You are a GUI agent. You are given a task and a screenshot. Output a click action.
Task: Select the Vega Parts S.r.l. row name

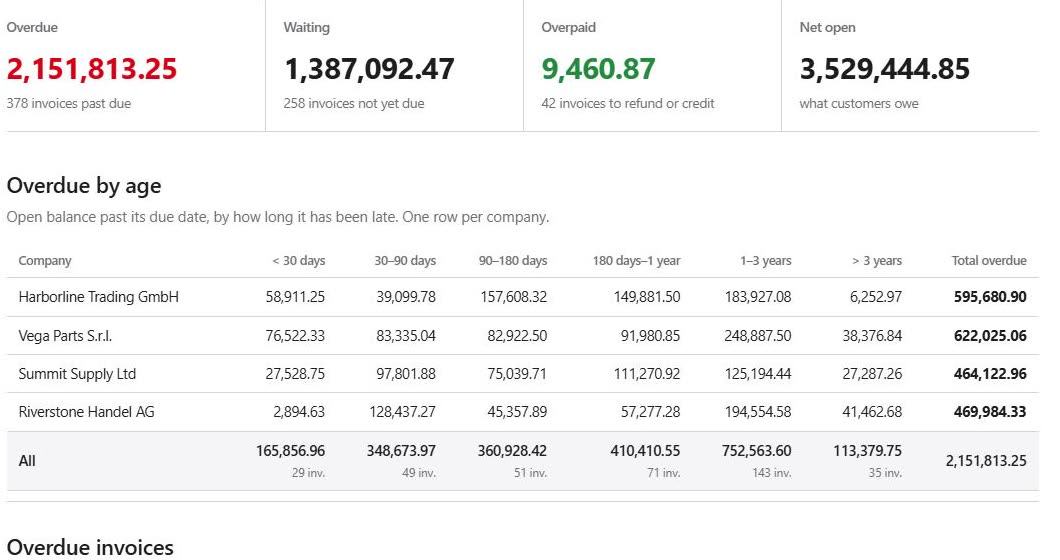(65, 336)
